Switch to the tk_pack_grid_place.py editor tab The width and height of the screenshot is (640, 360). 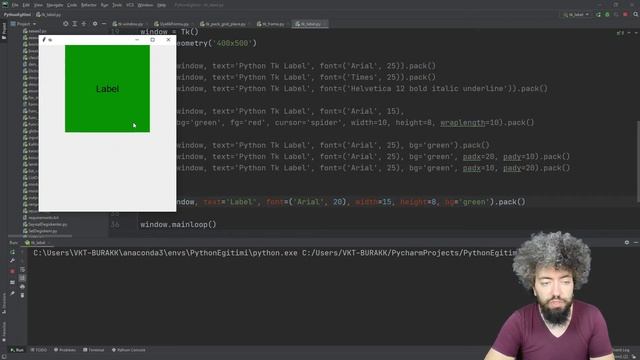click(223, 24)
